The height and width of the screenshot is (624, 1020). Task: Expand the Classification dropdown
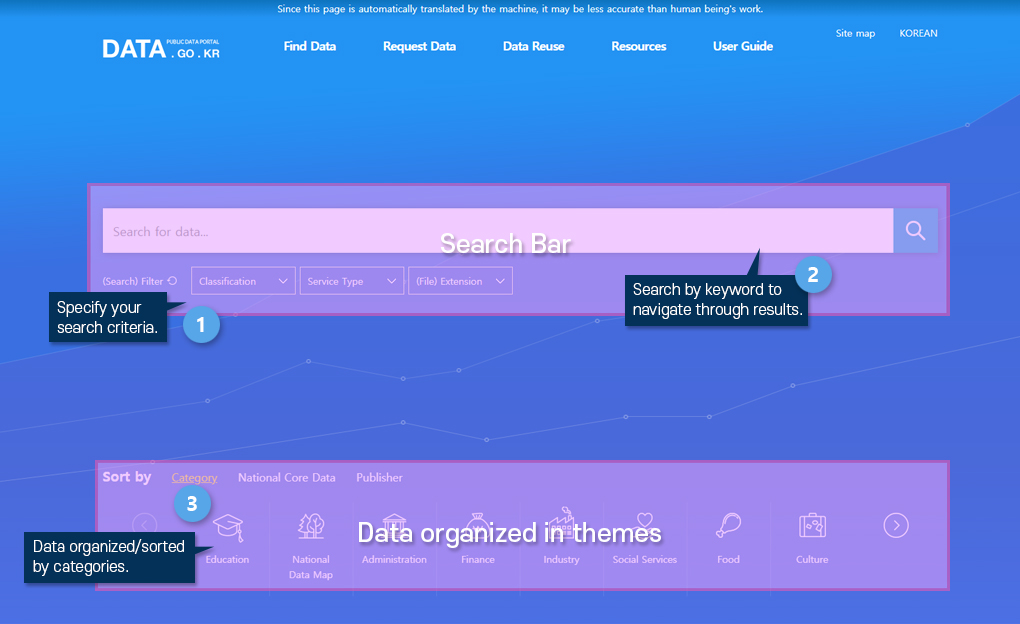click(243, 281)
